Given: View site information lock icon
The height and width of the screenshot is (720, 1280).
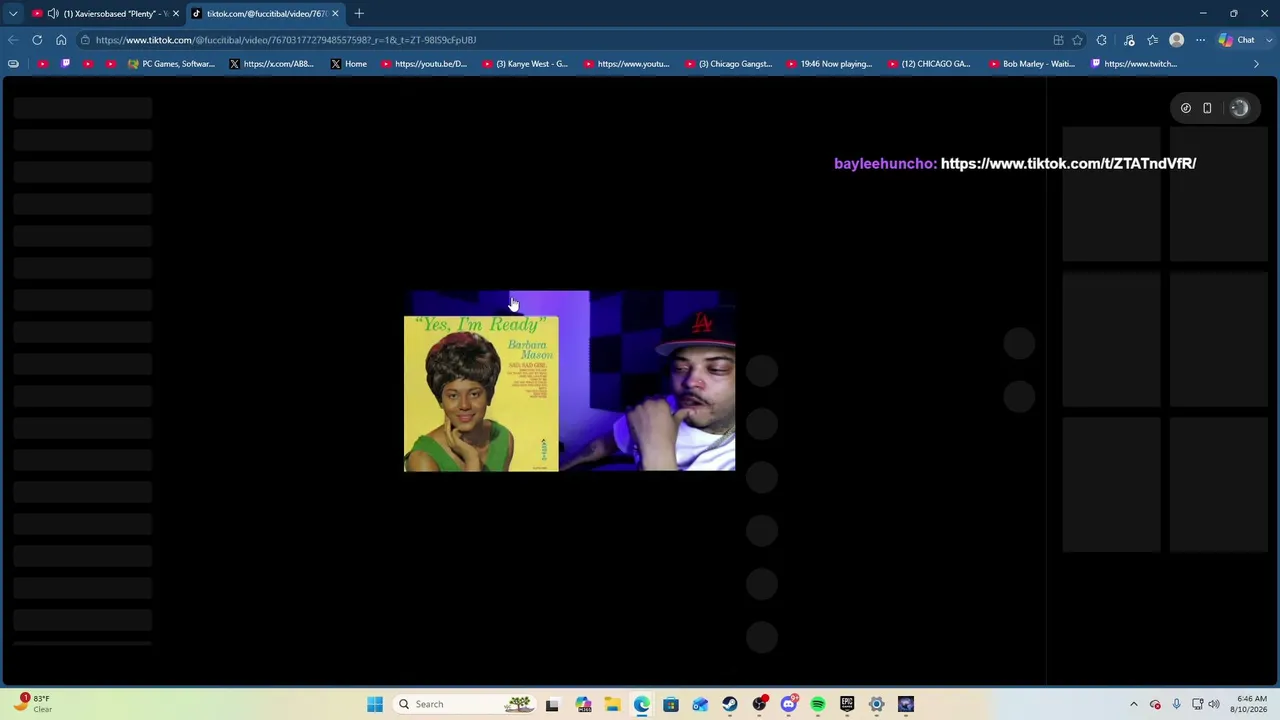Looking at the screenshot, I should tap(86, 40).
